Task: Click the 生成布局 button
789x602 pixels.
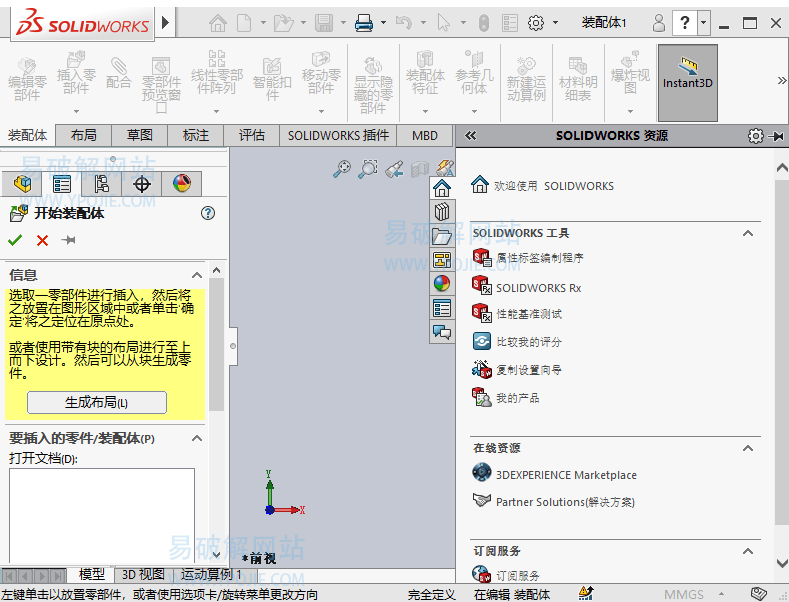Action: coord(97,403)
